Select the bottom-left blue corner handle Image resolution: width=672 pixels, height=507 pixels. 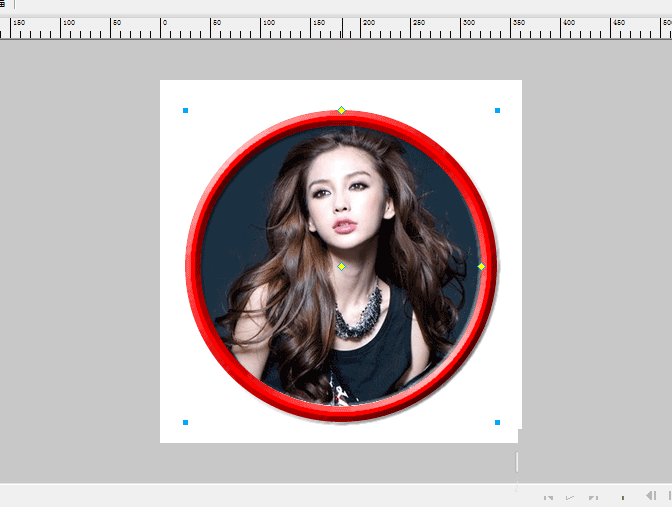click(x=185, y=423)
